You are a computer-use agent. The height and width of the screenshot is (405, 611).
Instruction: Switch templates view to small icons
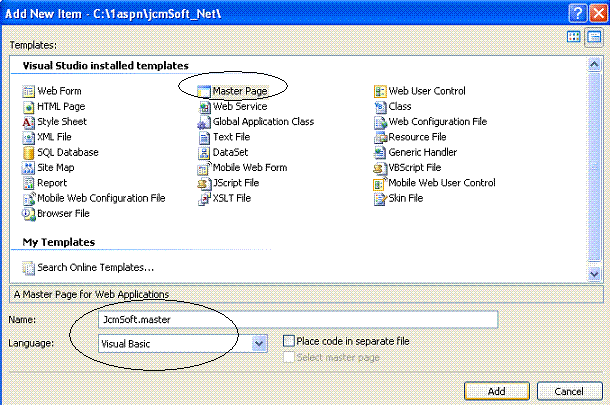click(594, 38)
